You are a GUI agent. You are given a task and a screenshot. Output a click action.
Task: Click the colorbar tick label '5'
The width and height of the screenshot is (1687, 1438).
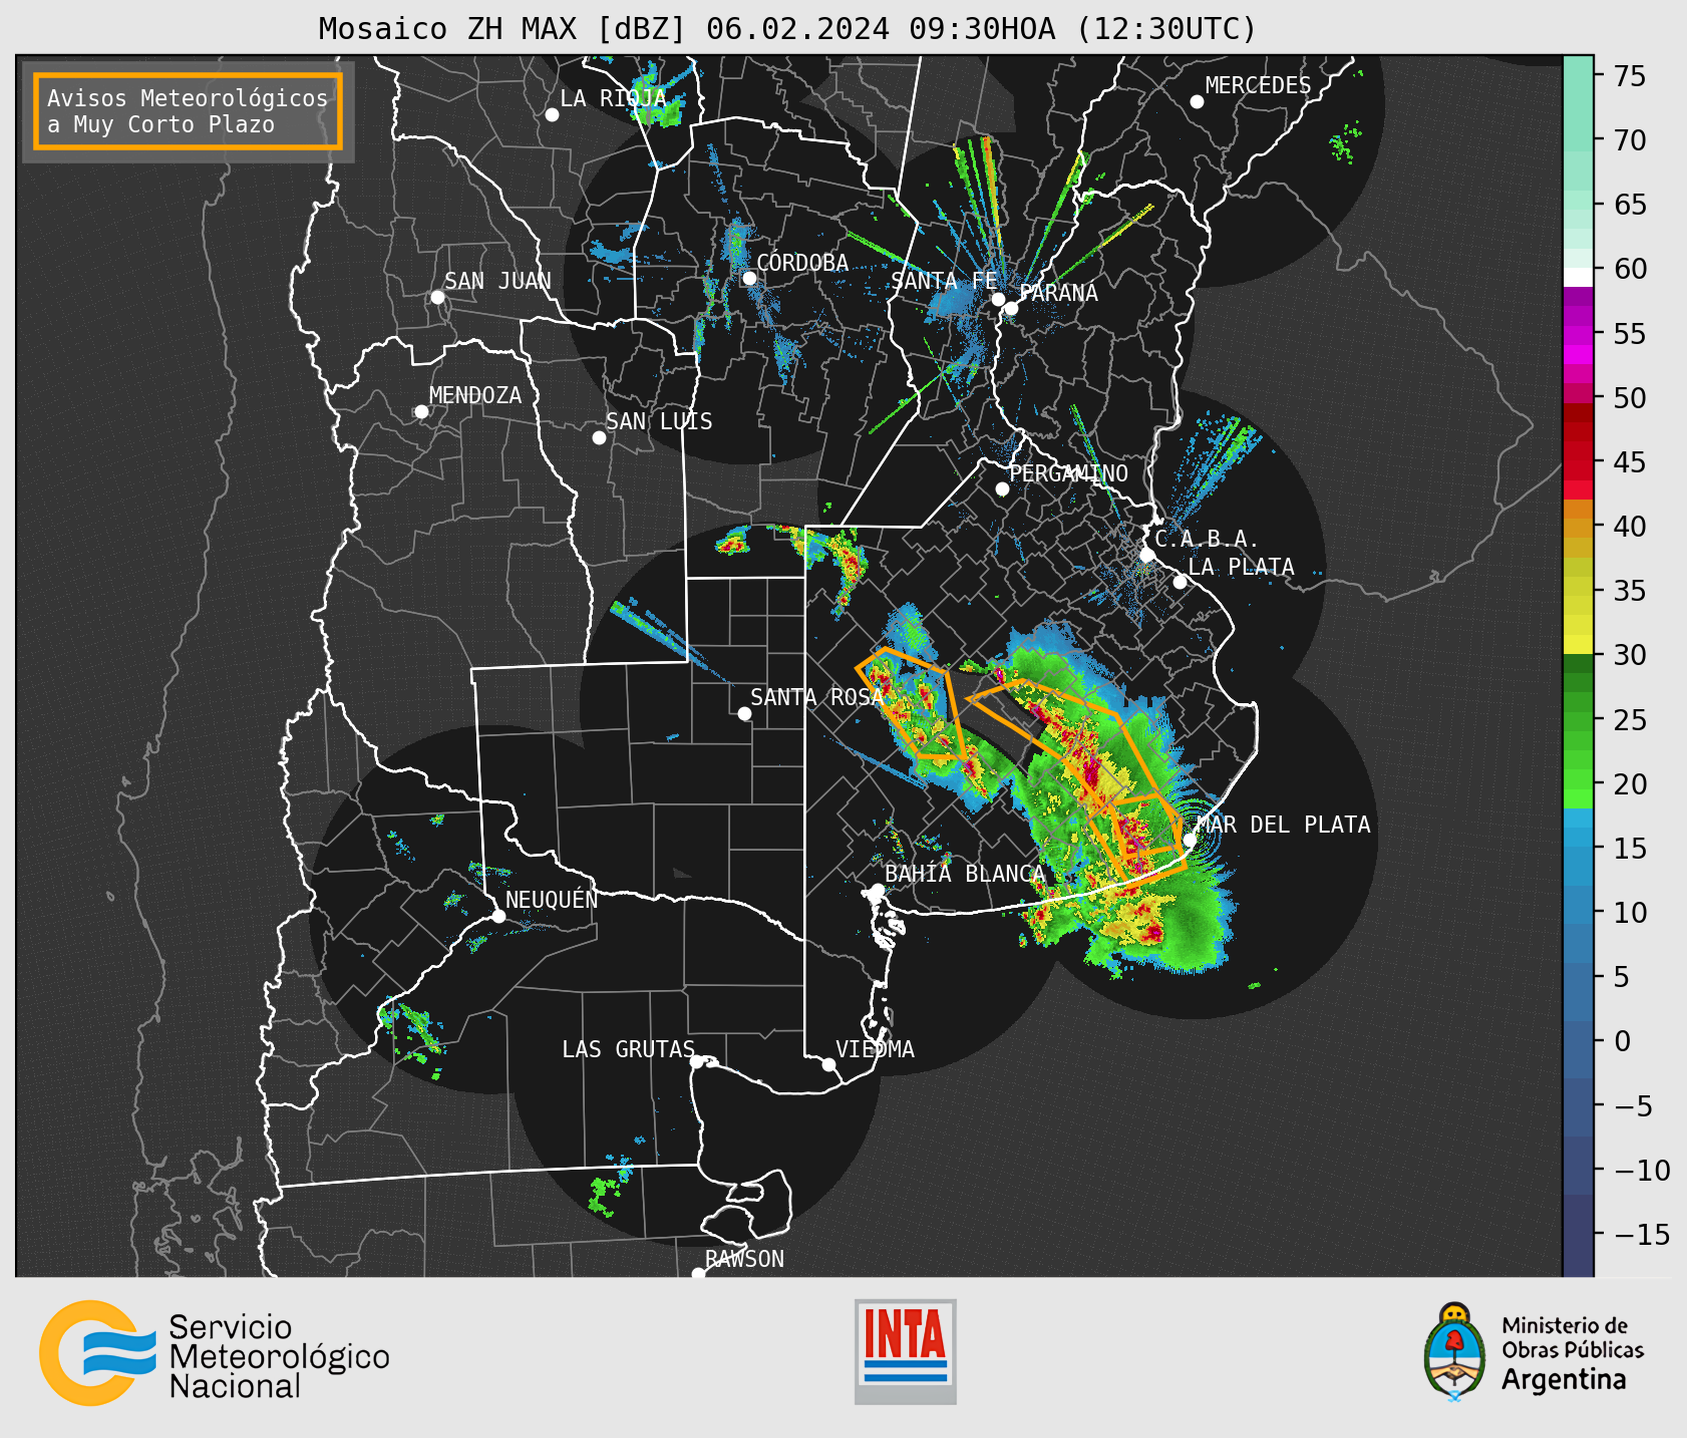[1621, 977]
